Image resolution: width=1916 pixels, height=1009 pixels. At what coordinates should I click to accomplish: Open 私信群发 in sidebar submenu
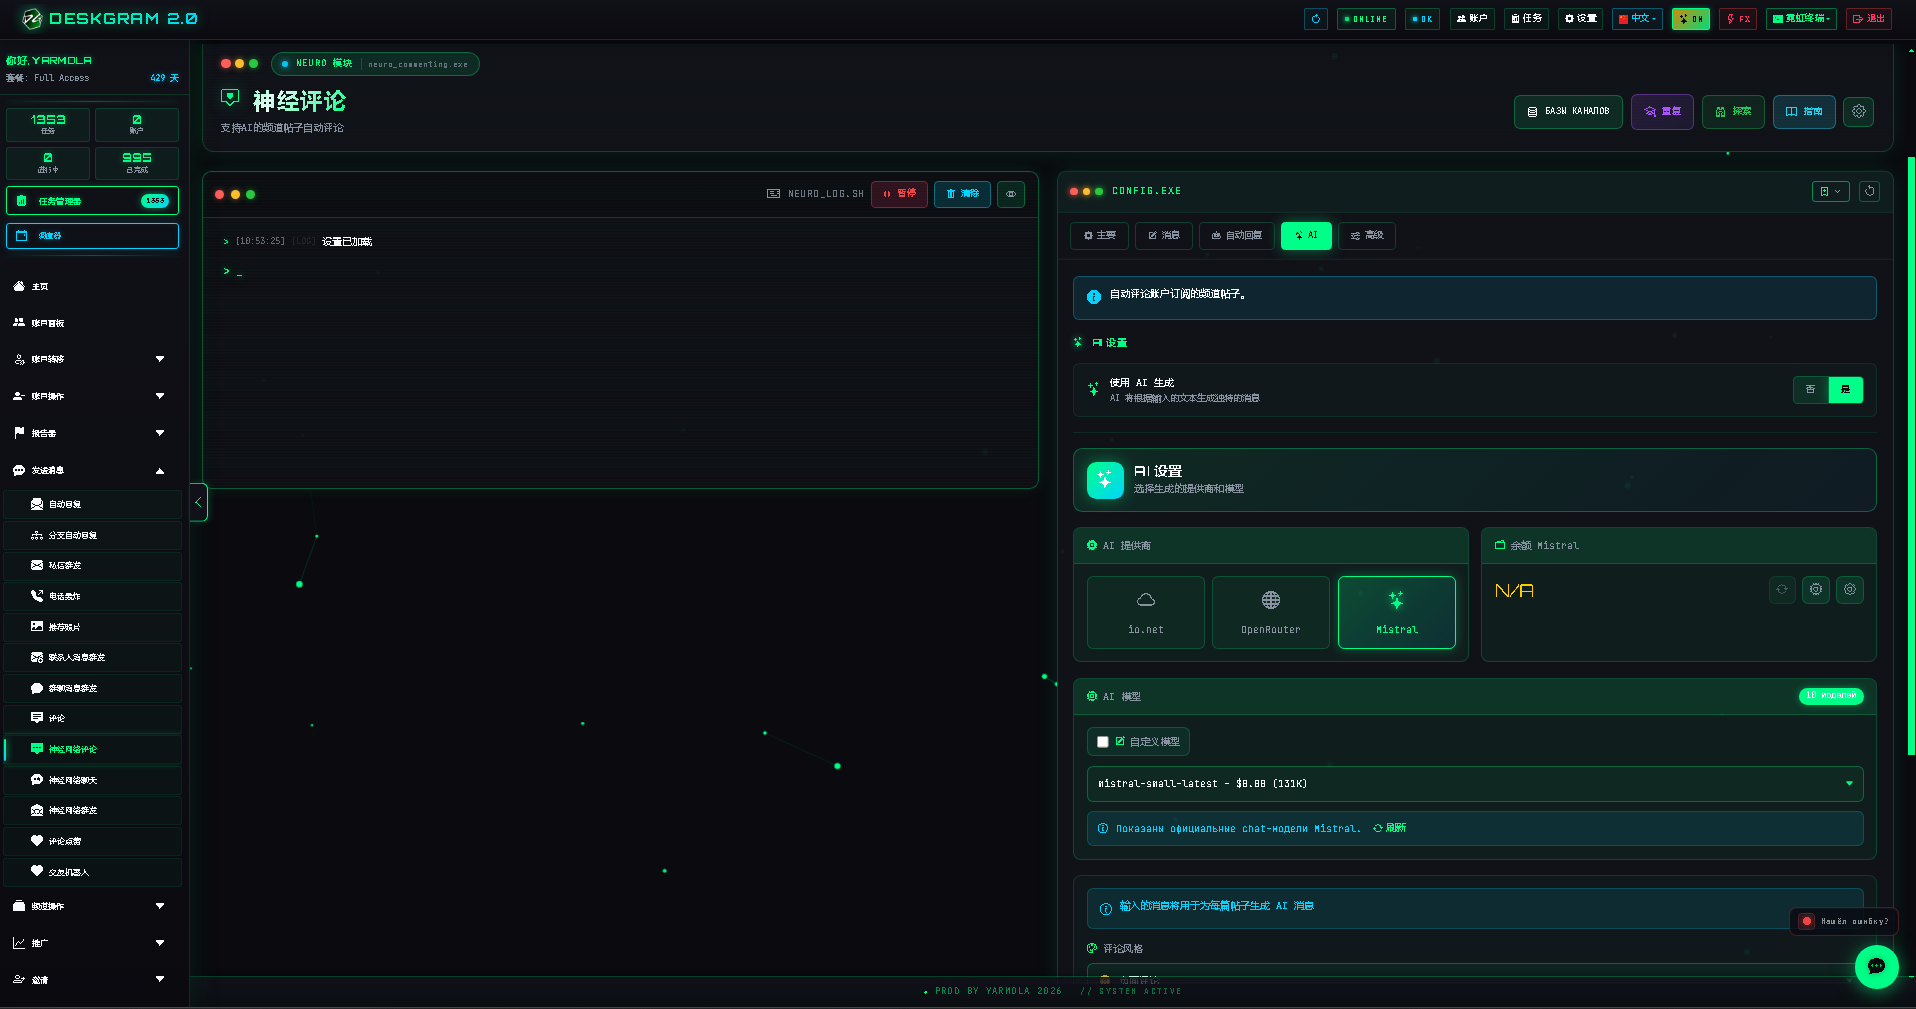pyautogui.click(x=93, y=566)
